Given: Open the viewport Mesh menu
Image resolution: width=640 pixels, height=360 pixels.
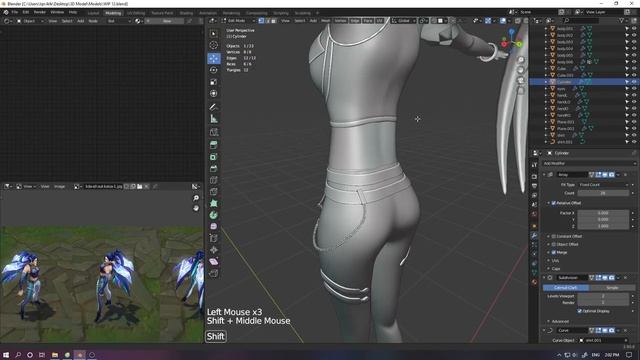Looking at the screenshot, I should (326, 20).
